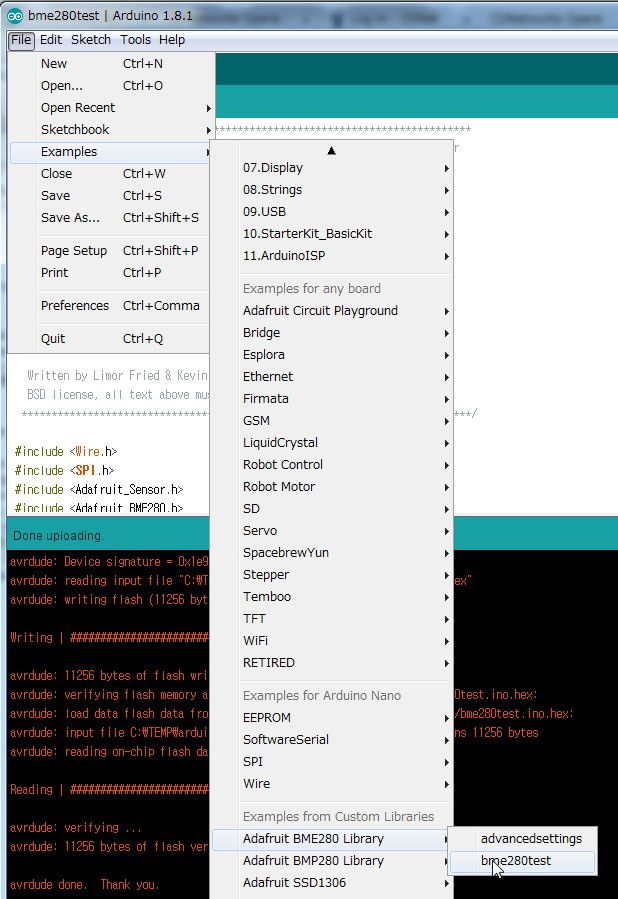
Task: Expand Sketchbook submenu
Action: 111,130
